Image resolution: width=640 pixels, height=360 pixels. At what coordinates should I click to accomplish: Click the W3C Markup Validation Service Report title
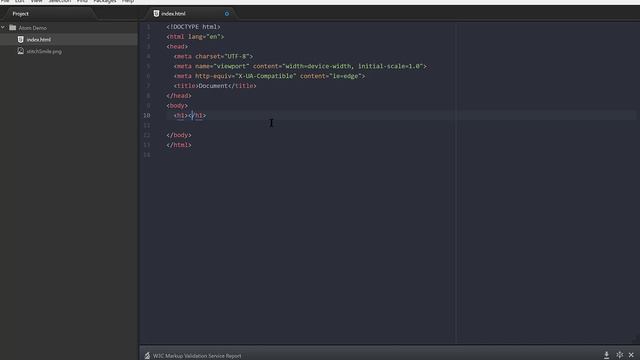tap(197, 356)
